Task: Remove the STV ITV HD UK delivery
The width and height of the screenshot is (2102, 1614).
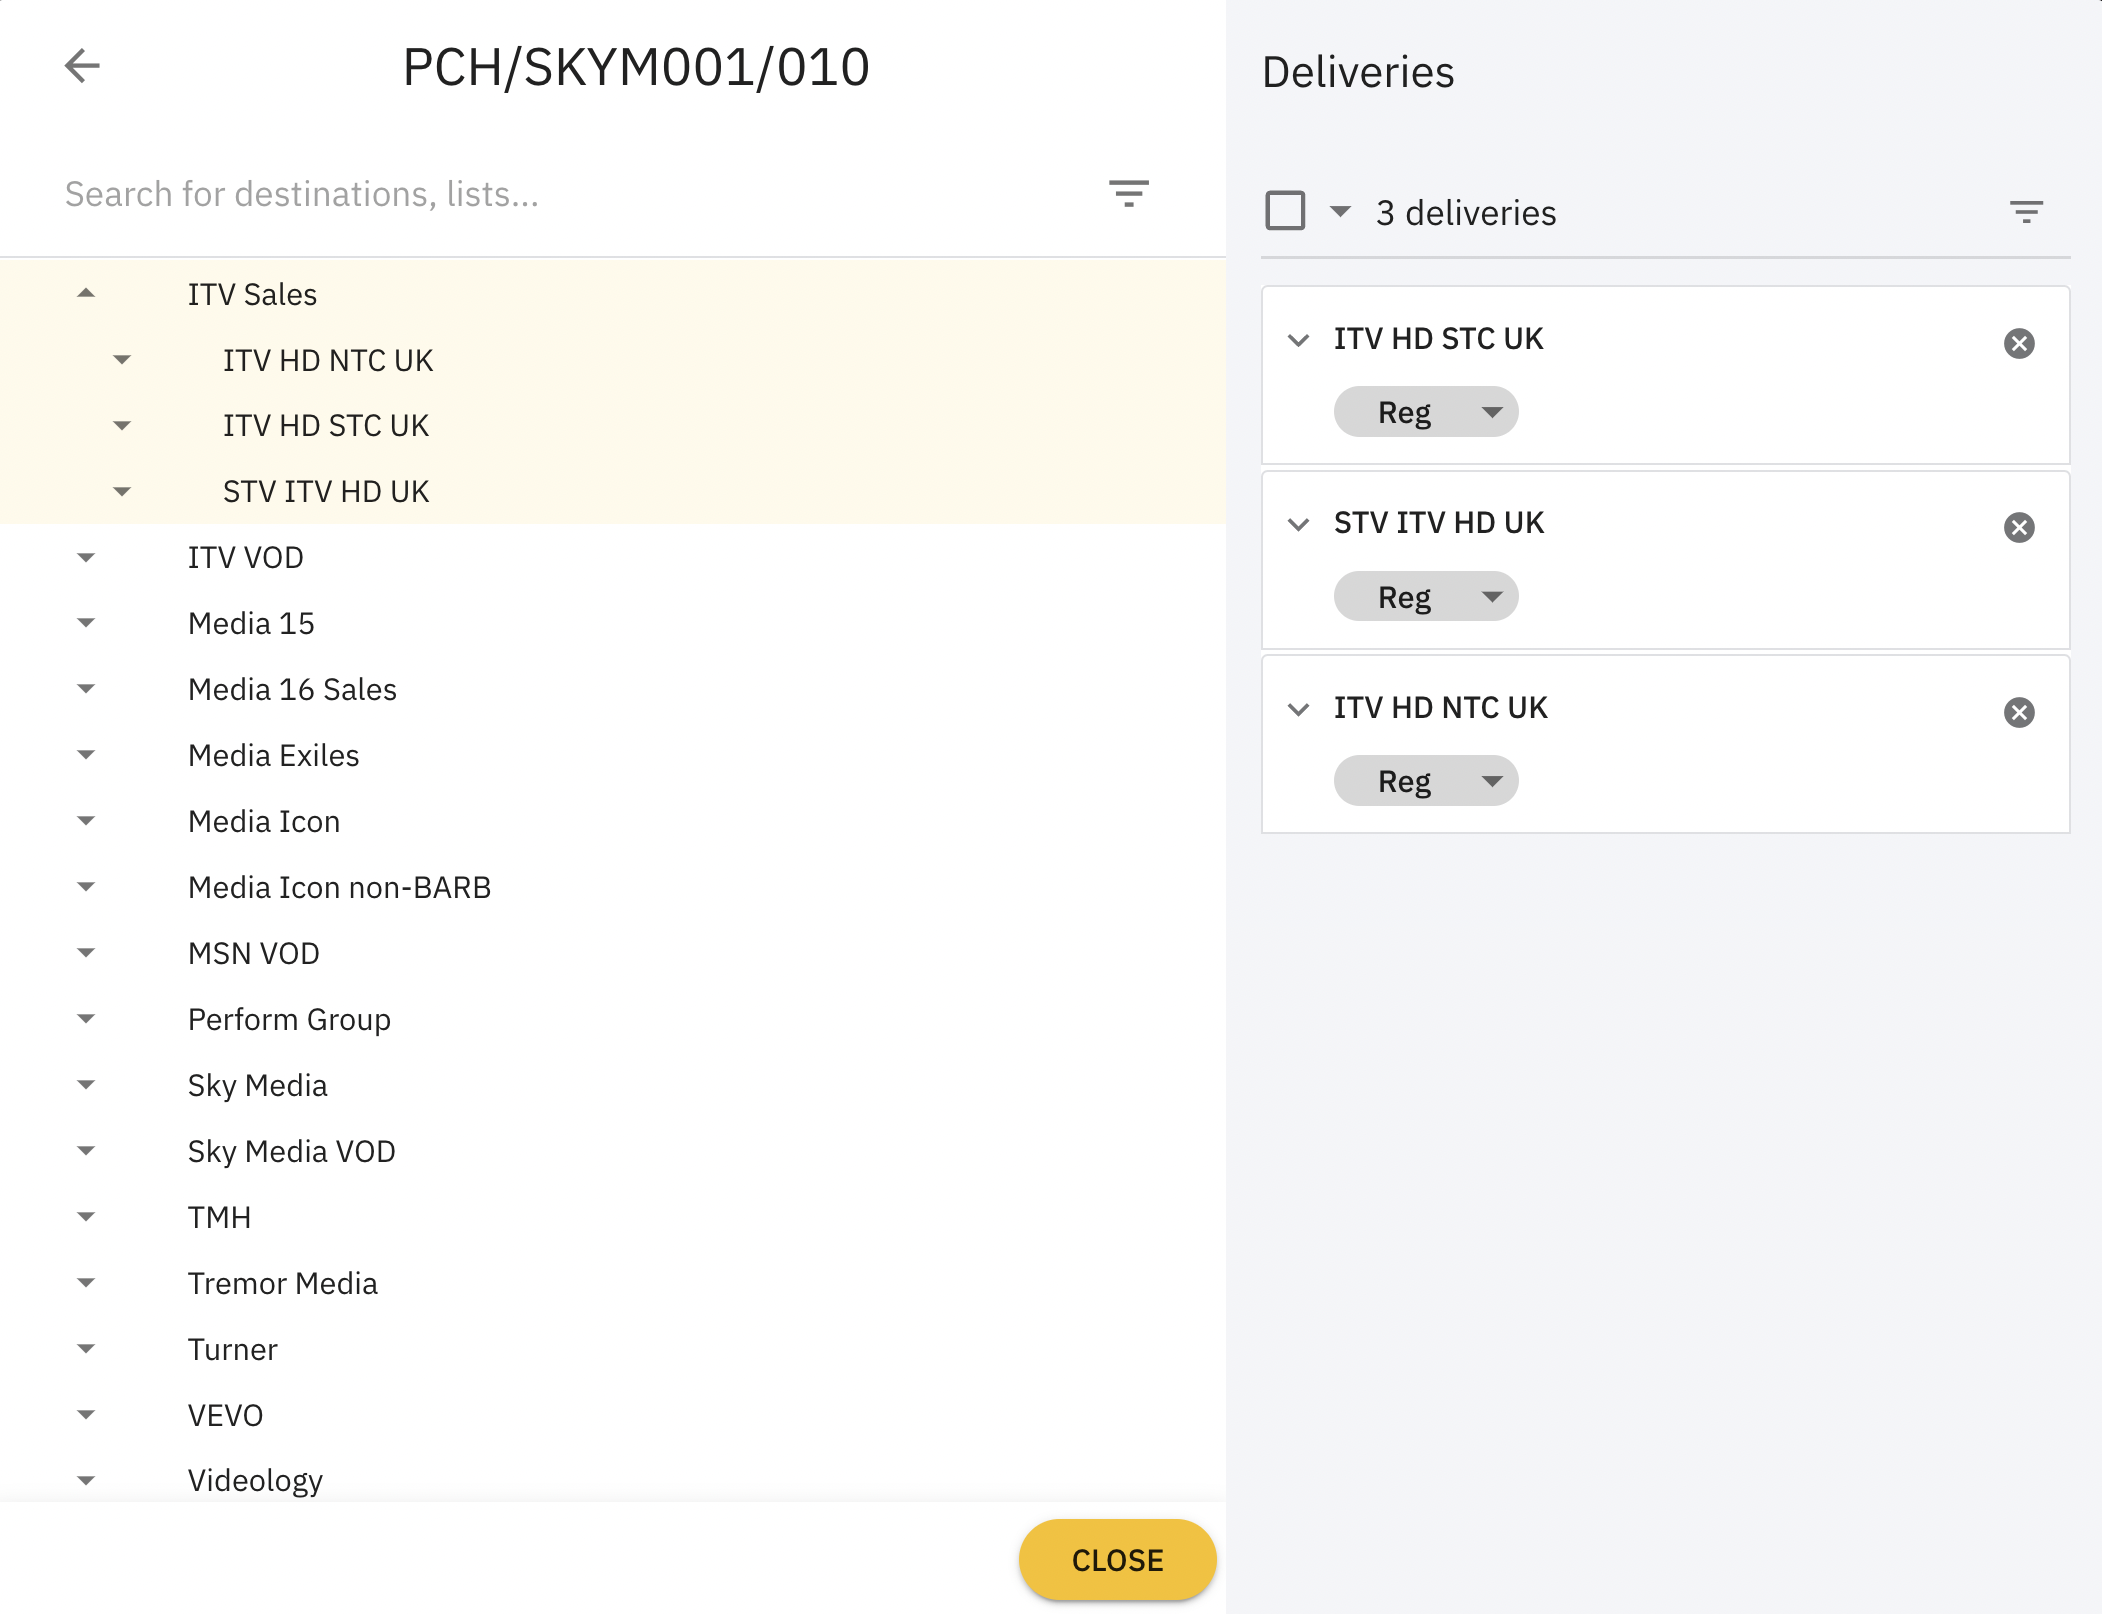Action: [2019, 527]
